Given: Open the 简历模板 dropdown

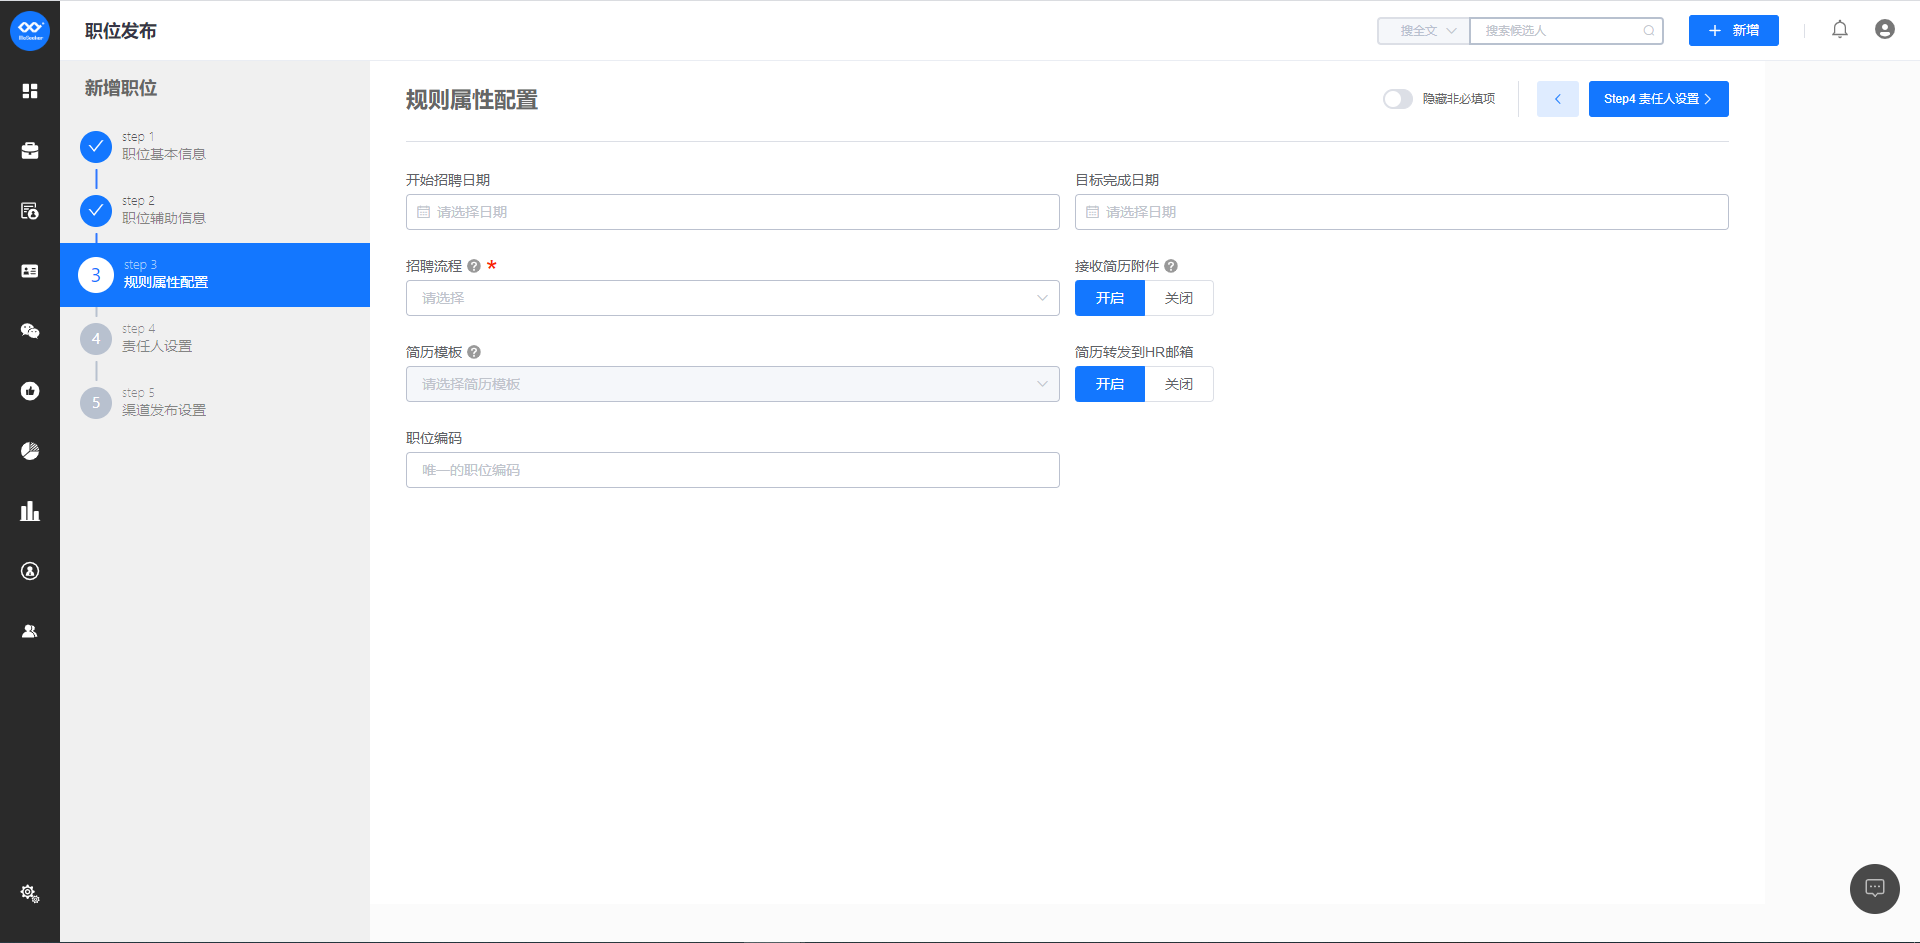Looking at the screenshot, I should coord(733,384).
